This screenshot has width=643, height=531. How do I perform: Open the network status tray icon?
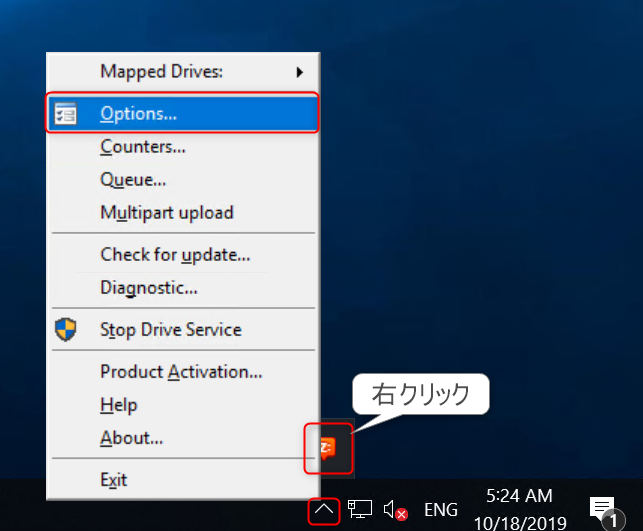coord(360,509)
